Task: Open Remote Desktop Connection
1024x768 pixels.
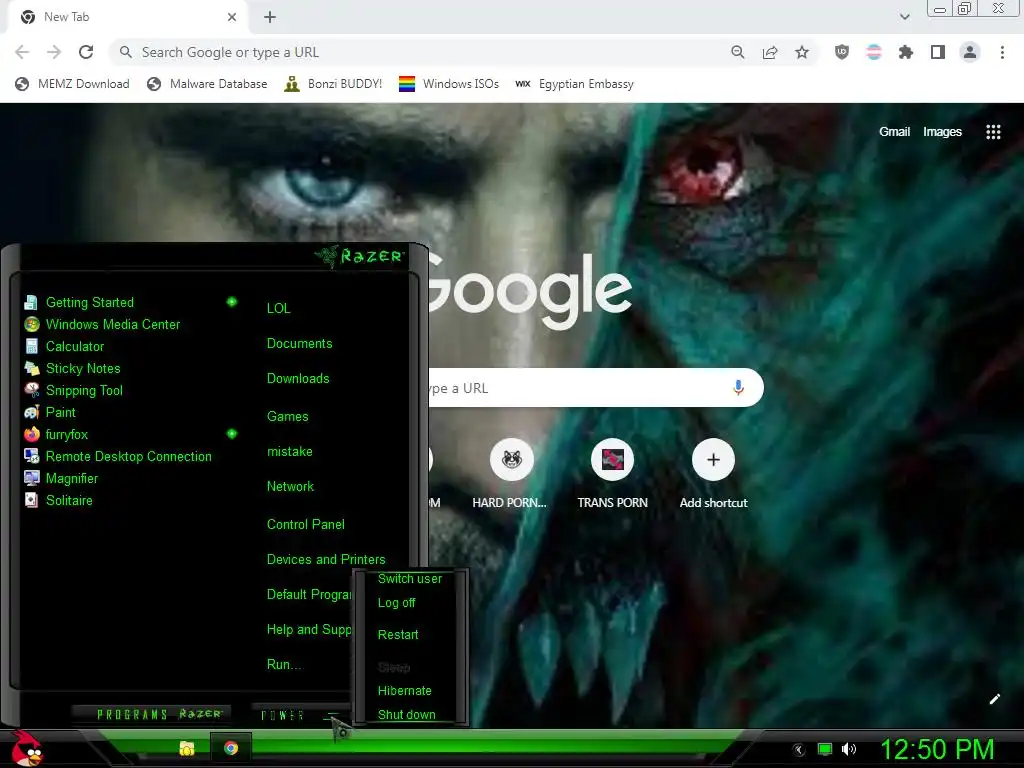Action: point(118,456)
